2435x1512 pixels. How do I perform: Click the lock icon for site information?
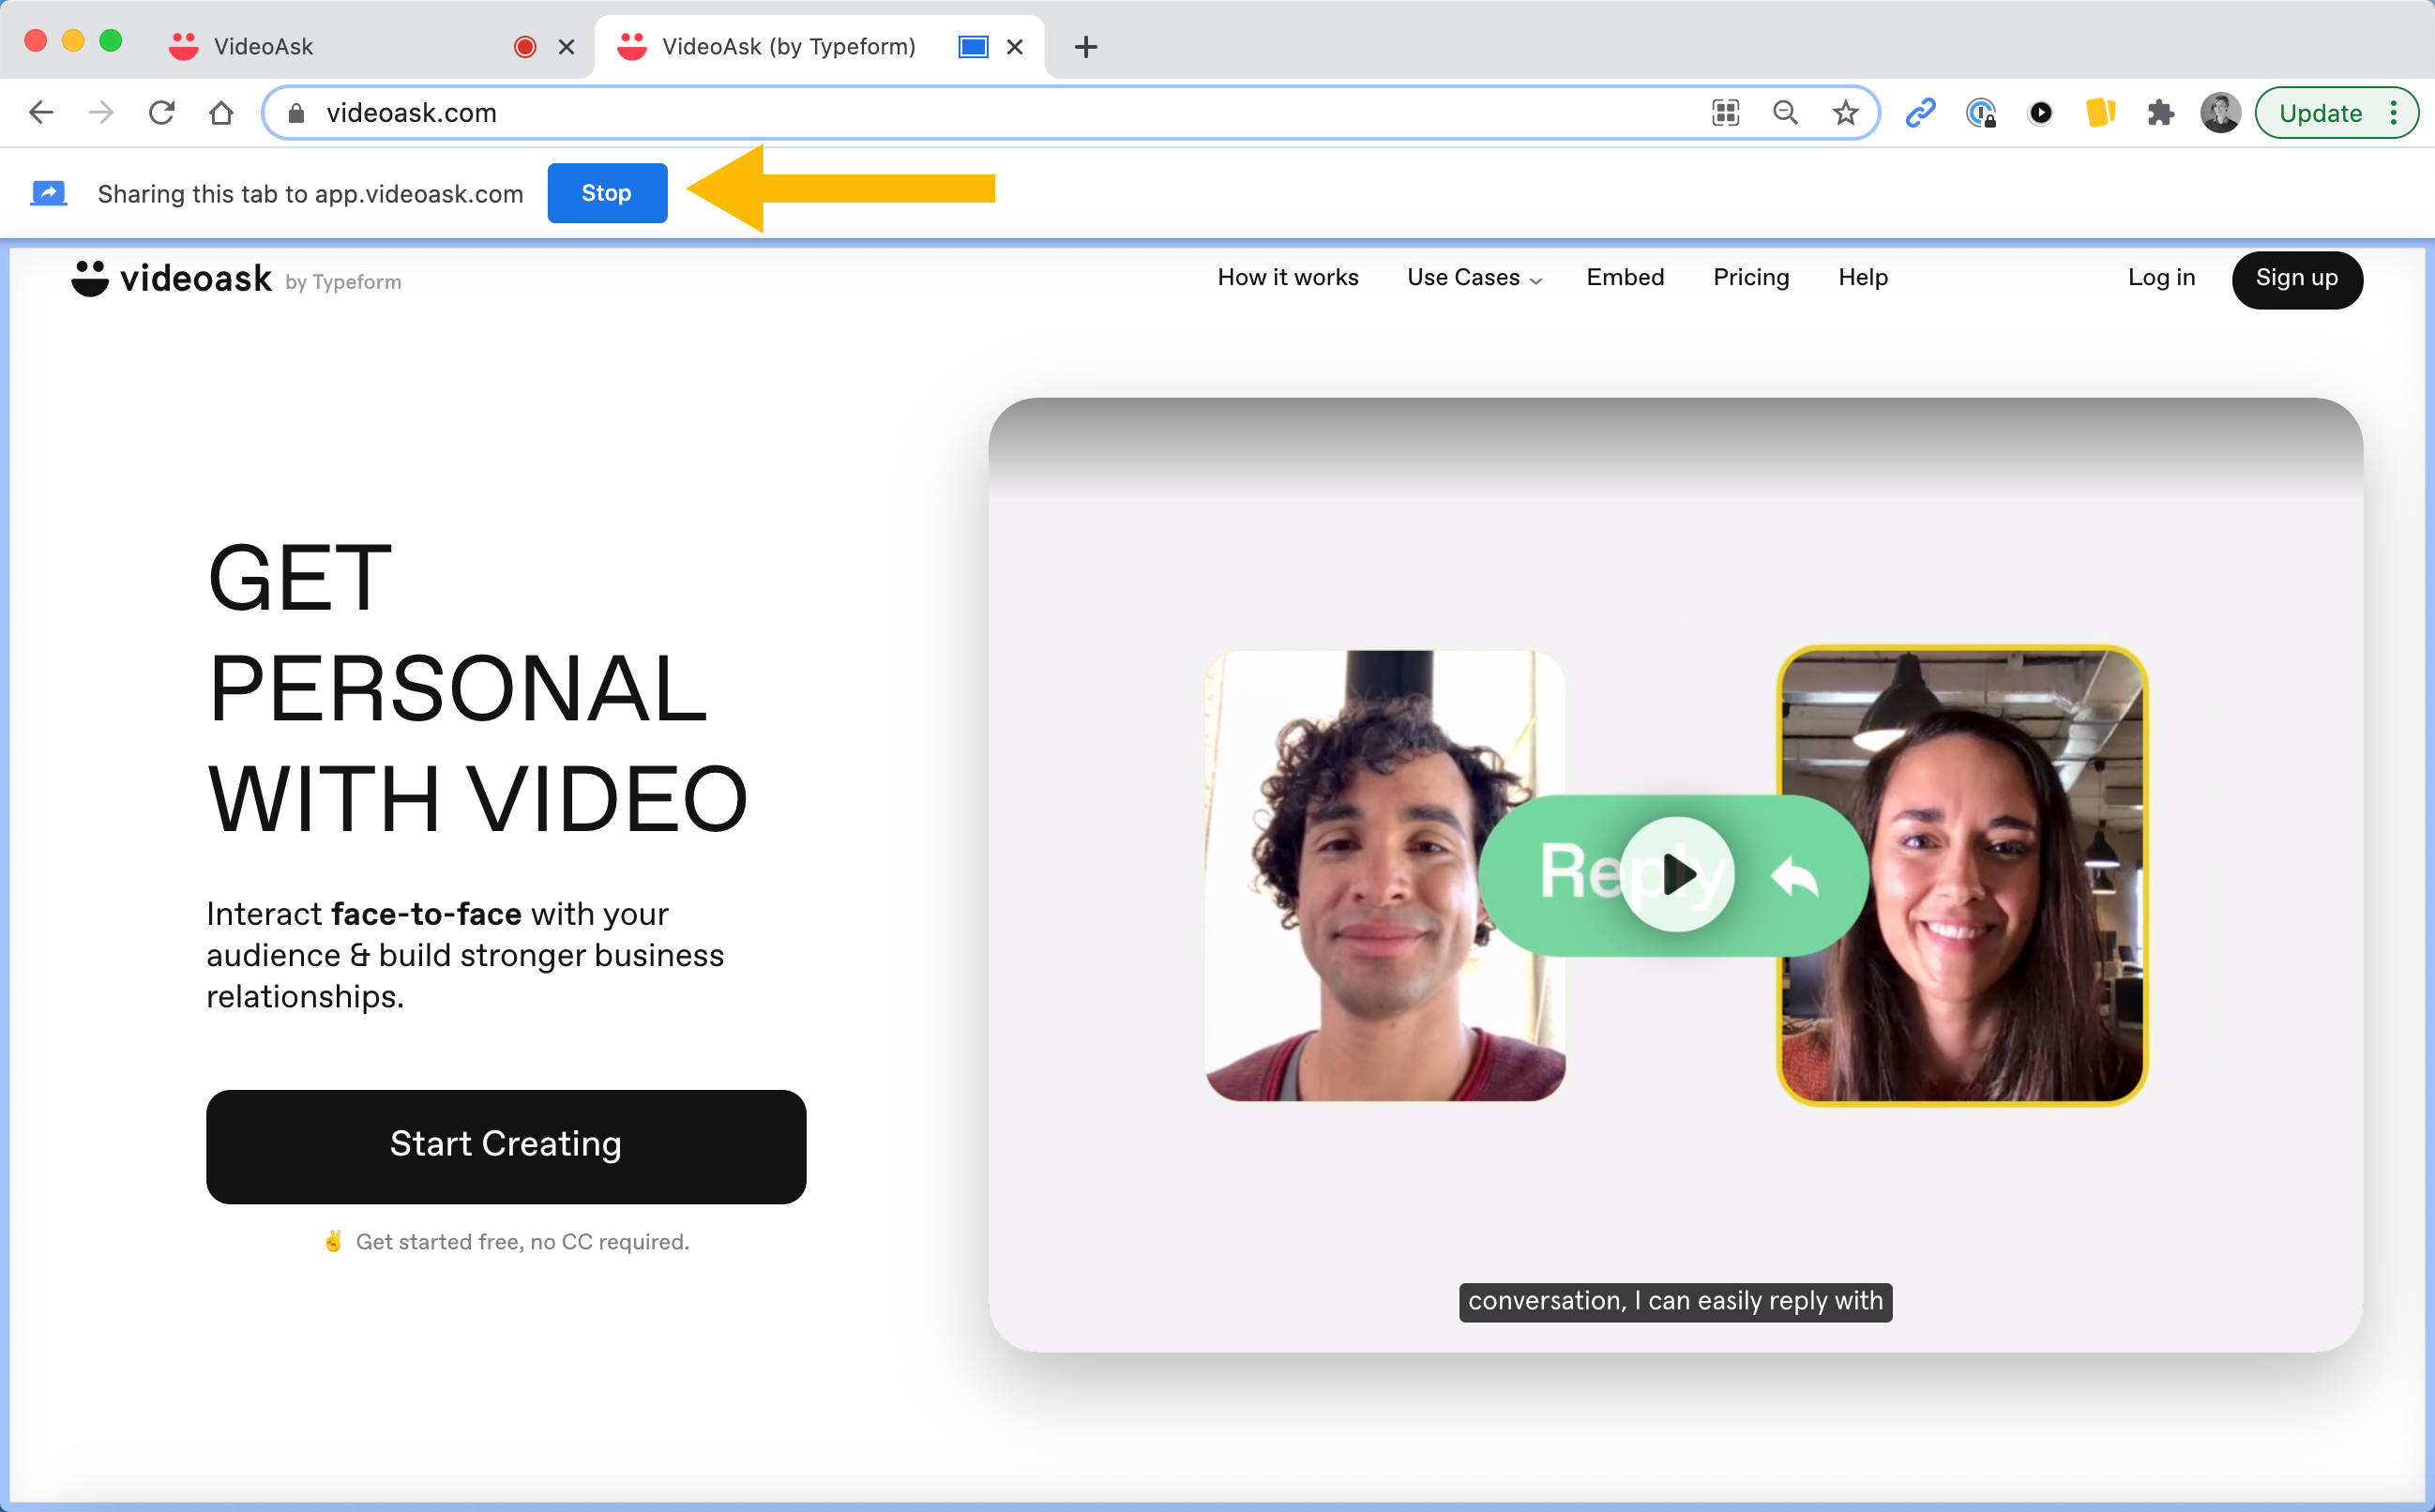pyautogui.click(x=296, y=113)
